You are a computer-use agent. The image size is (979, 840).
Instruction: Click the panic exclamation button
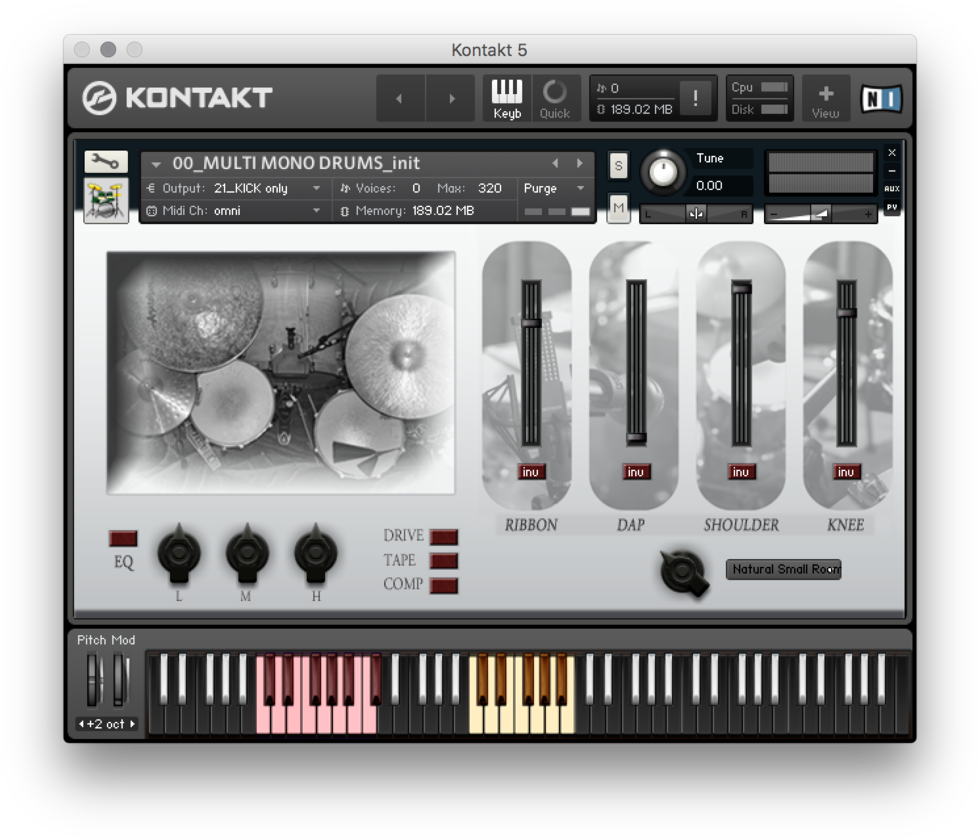click(x=695, y=98)
